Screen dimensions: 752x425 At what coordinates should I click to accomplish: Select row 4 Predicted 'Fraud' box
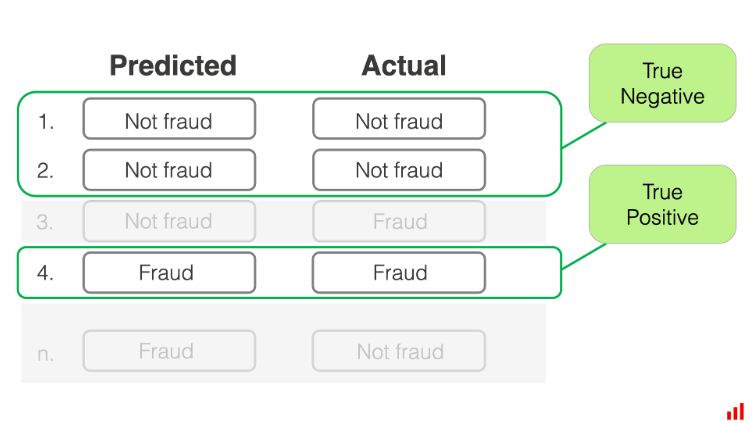click(x=169, y=272)
